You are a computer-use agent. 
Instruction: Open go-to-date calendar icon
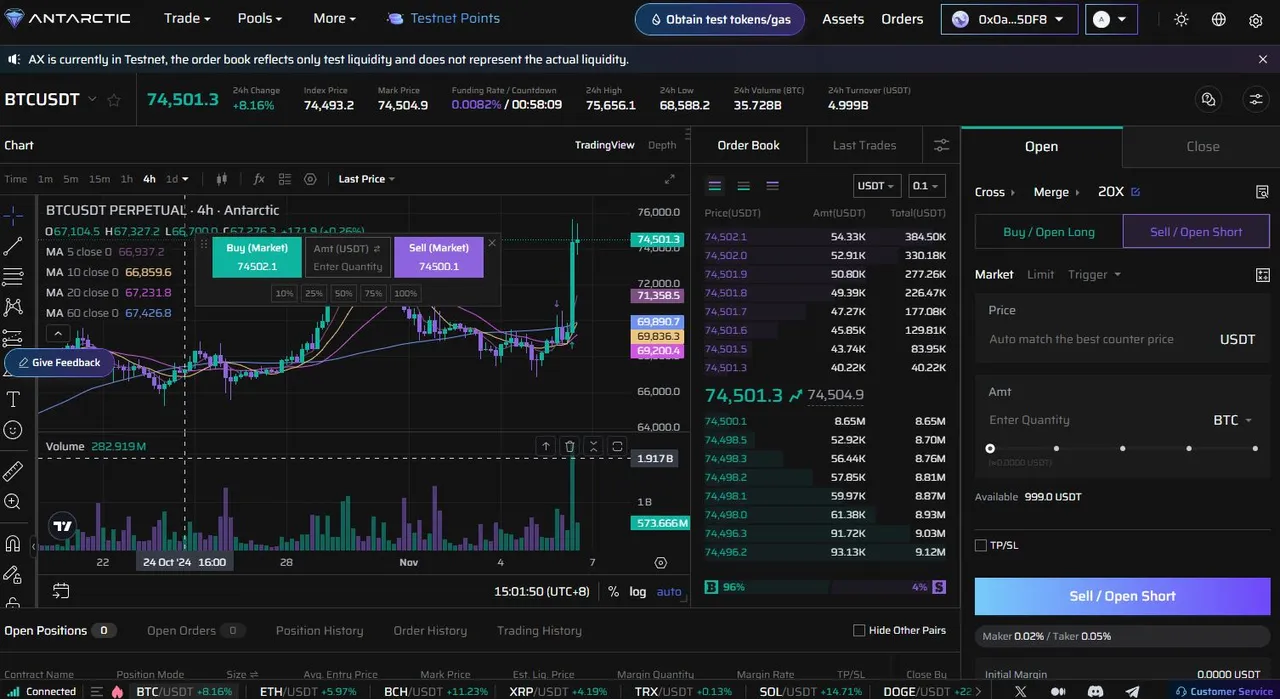(x=61, y=591)
